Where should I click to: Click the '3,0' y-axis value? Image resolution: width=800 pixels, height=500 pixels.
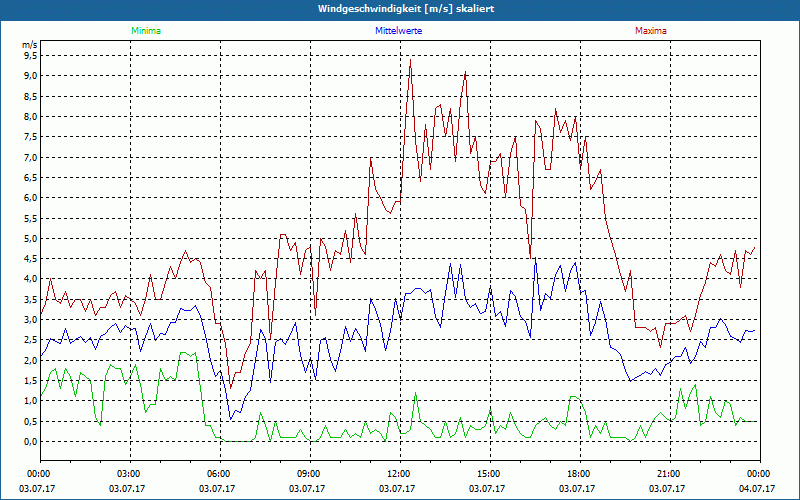31,320
